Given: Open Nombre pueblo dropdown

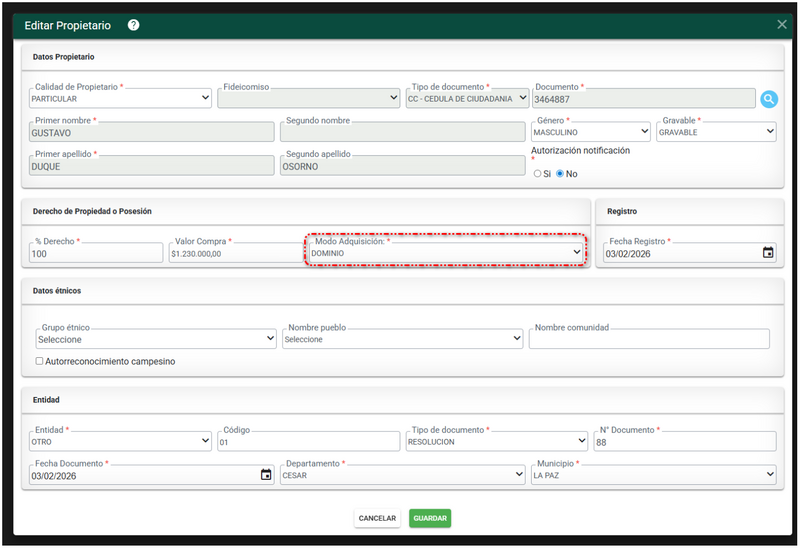Looking at the screenshot, I should point(403,339).
